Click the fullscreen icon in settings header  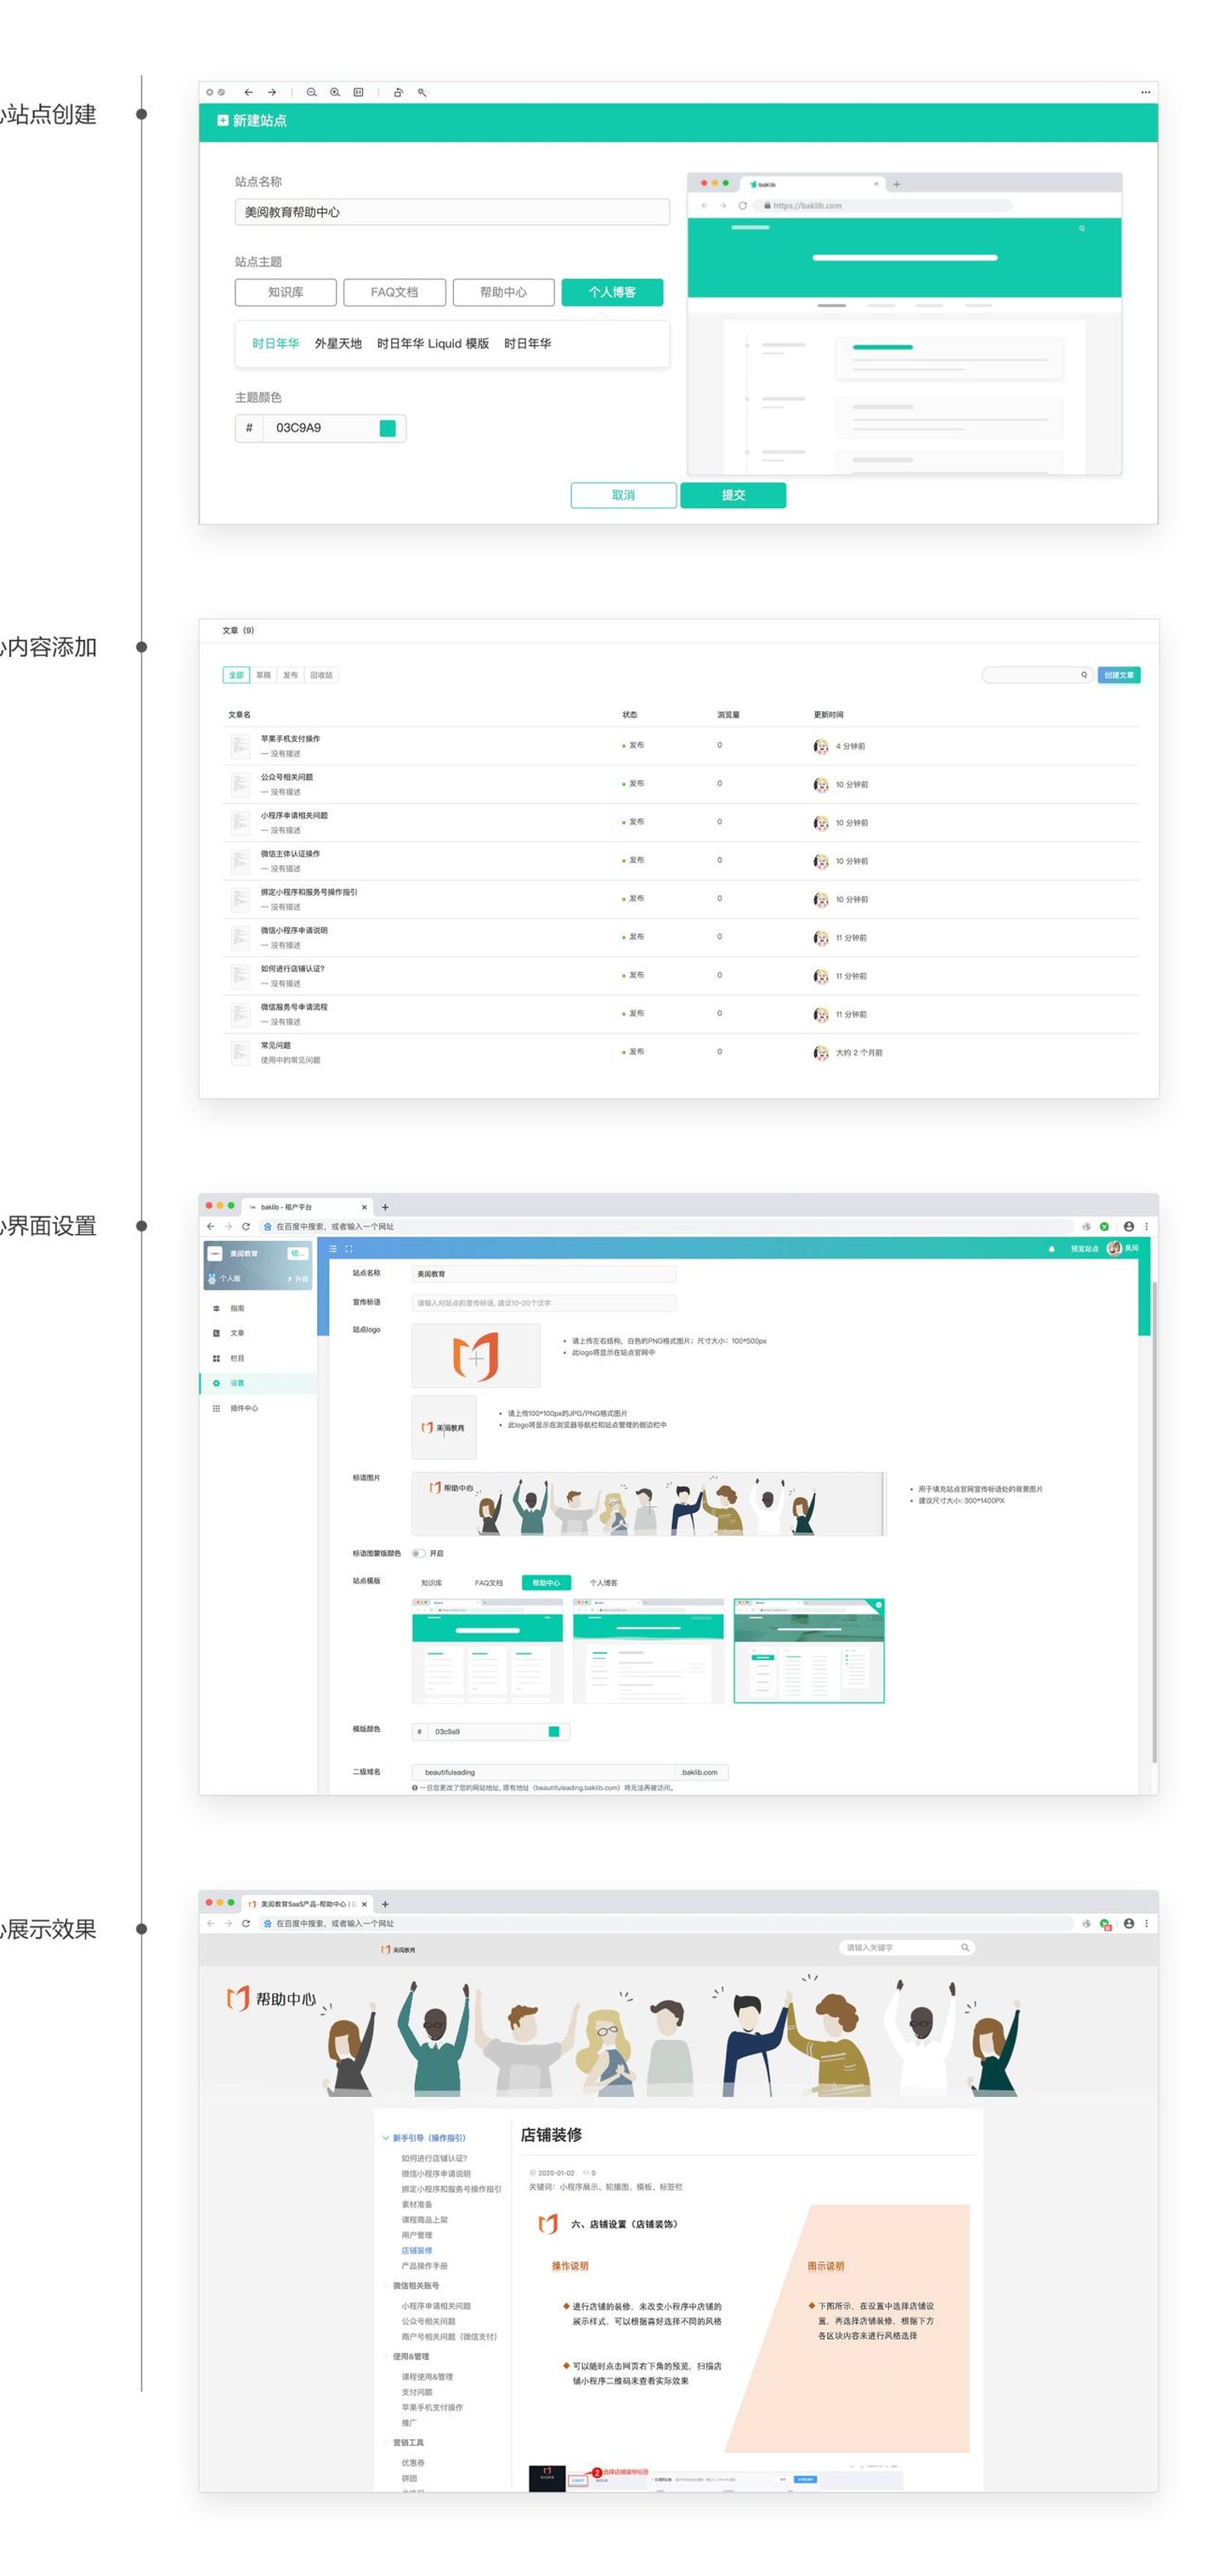pyautogui.click(x=349, y=1249)
